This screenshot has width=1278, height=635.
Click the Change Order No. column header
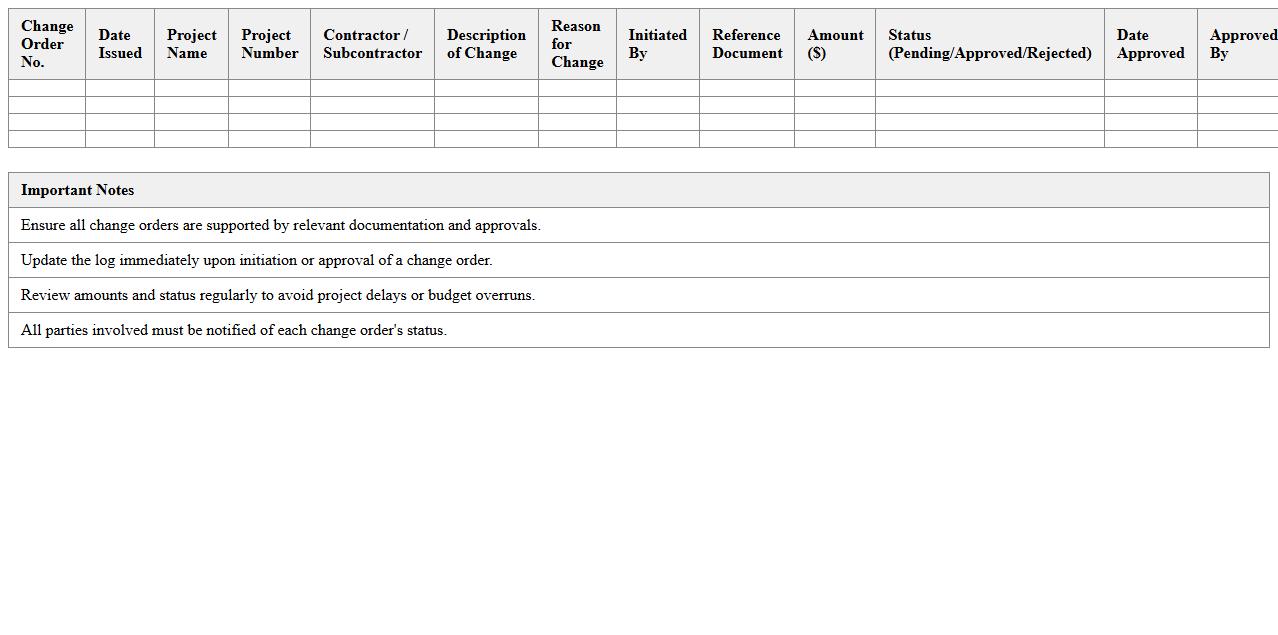pos(47,44)
